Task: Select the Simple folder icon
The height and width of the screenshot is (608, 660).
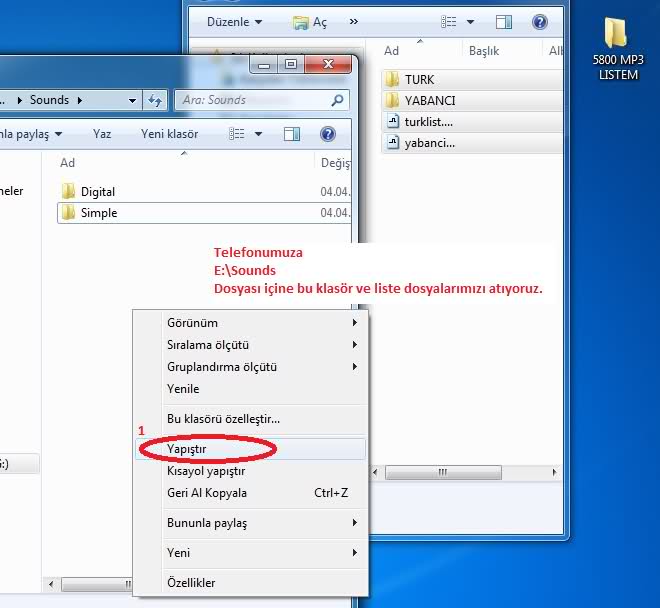Action: point(68,213)
